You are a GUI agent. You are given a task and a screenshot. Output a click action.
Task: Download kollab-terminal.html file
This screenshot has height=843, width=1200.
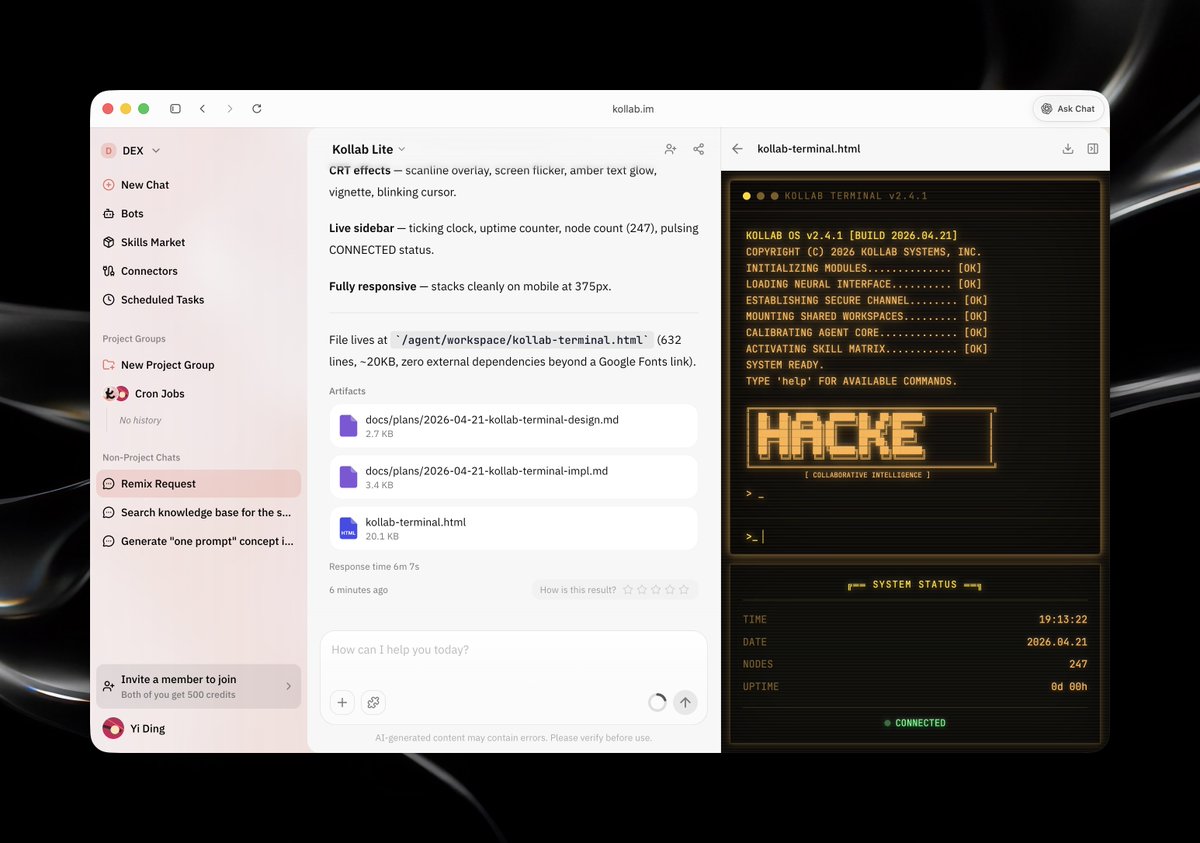coord(1068,149)
